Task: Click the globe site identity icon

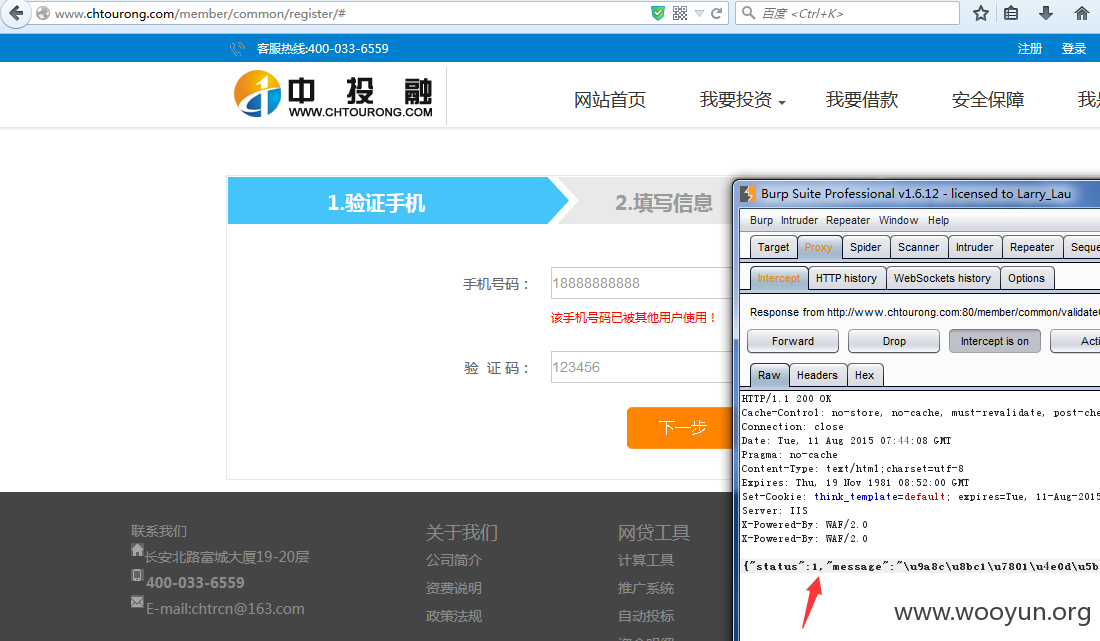Action: coord(43,13)
